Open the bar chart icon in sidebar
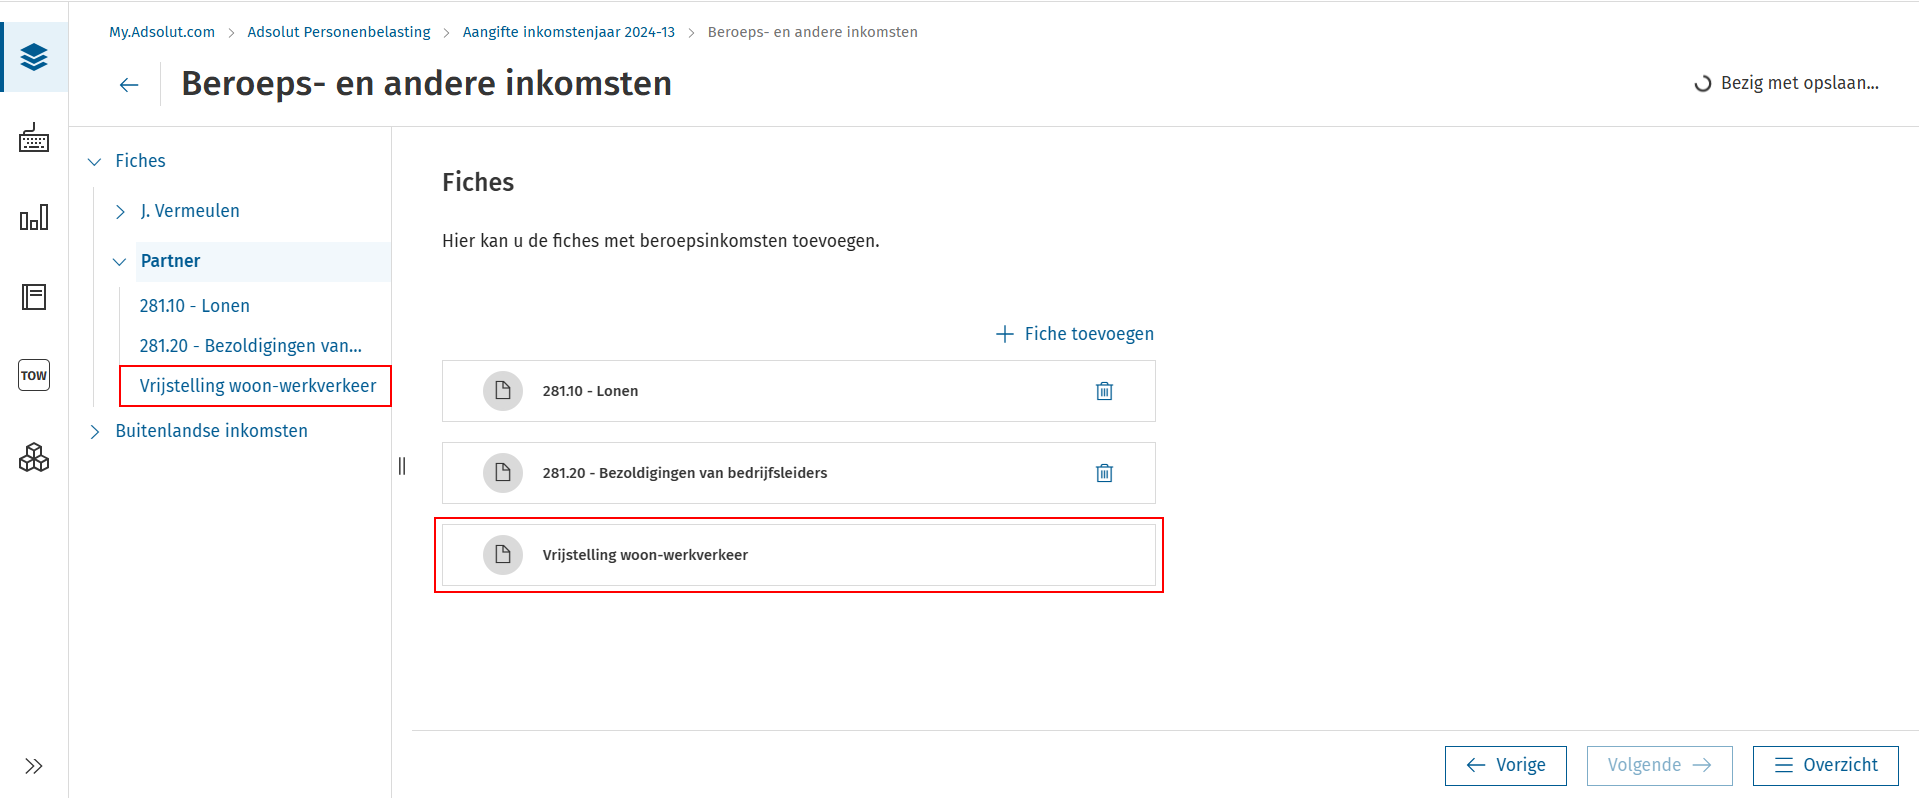This screenshot has height=798, width=1919. coord(34,218)
